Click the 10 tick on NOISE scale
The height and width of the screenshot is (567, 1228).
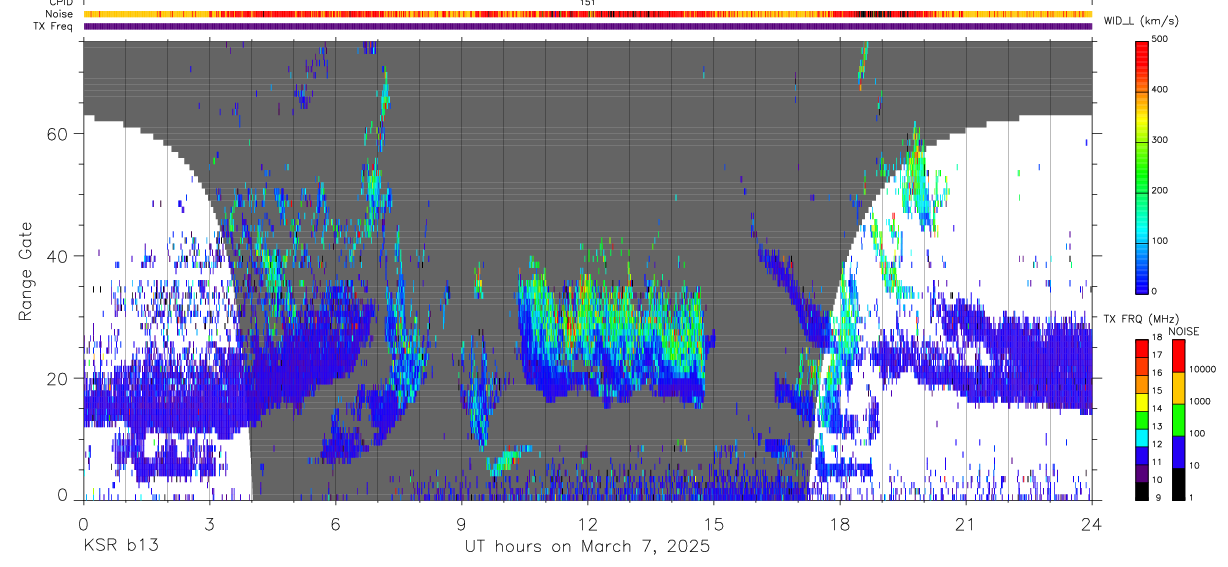pyautogui.click(x=1195, y=466)
